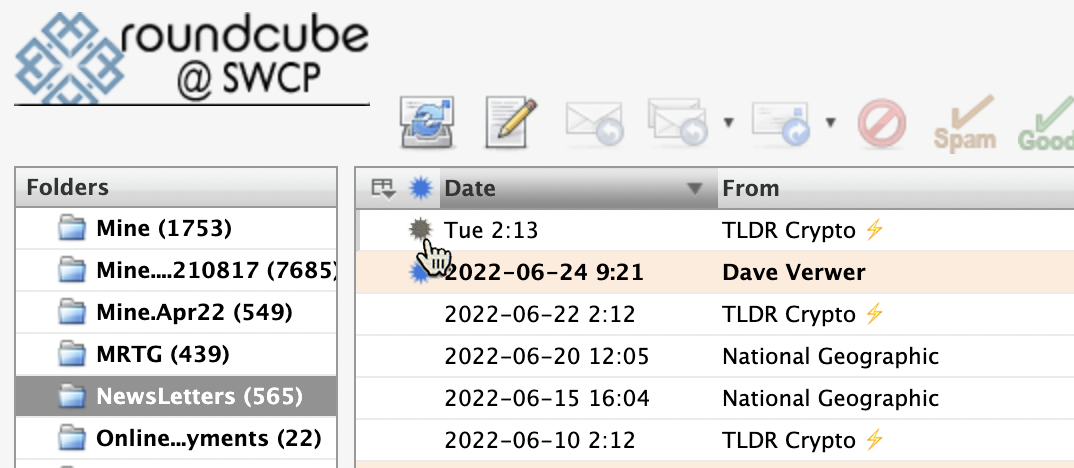
Task: Toggle unread star on Dave Verwer message
Action: (x=421, y=272)
